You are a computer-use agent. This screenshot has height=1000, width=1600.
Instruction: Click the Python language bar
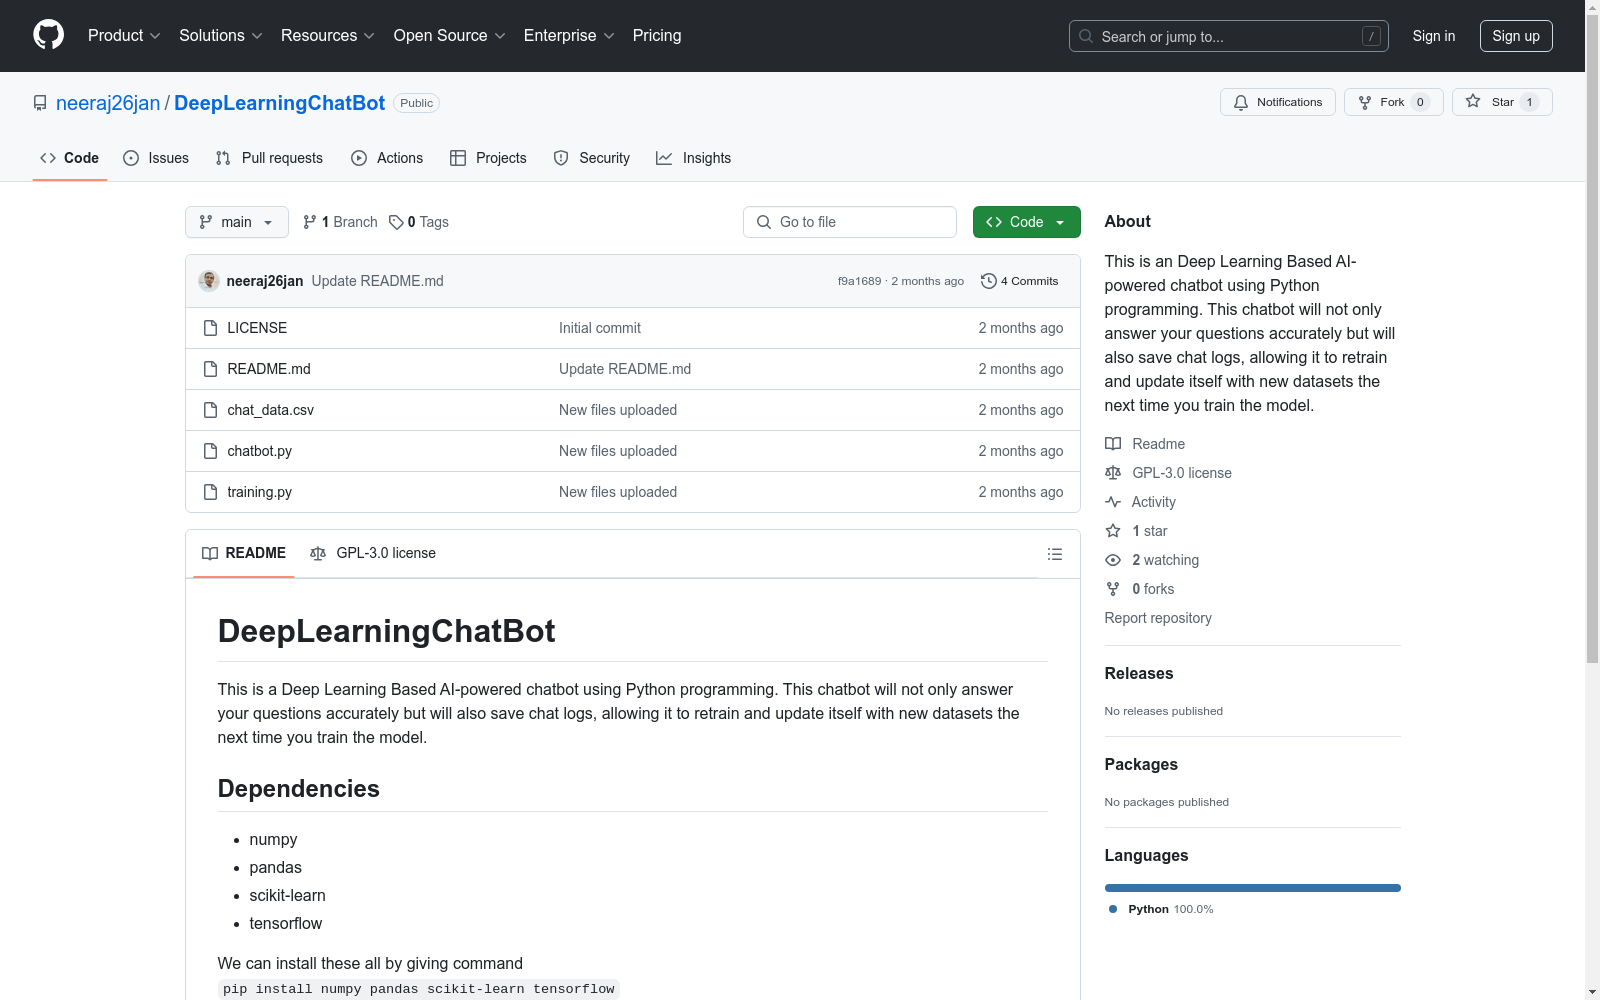1253,888
